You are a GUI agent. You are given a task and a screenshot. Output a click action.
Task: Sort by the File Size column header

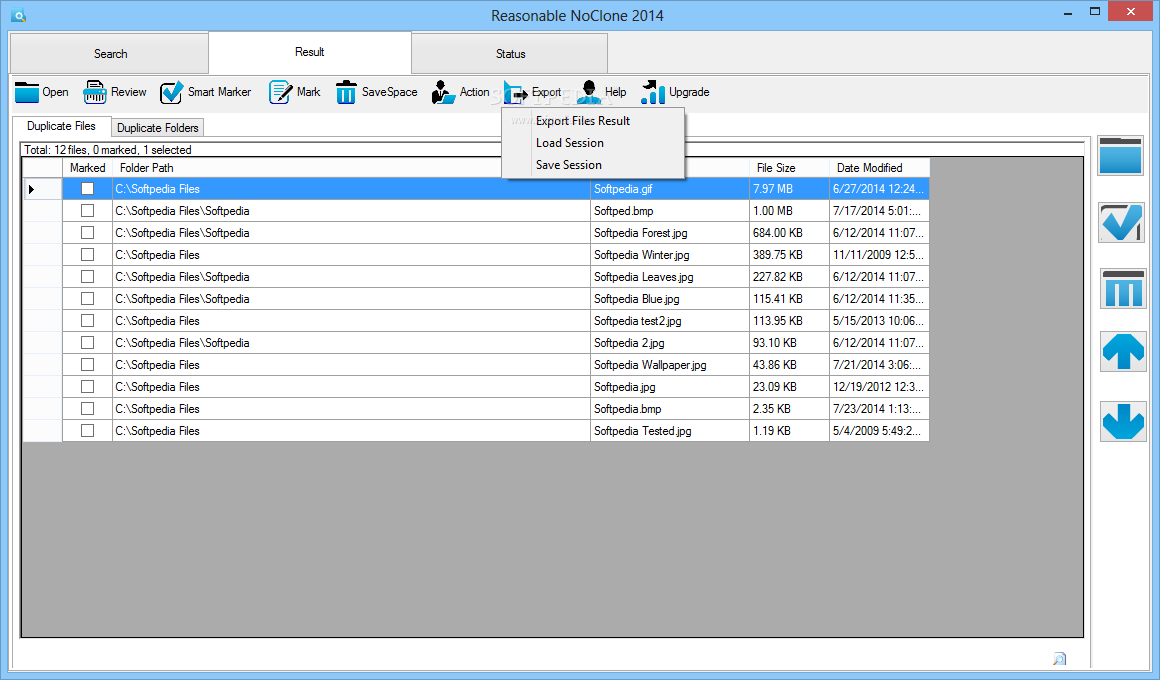point(789,168)
